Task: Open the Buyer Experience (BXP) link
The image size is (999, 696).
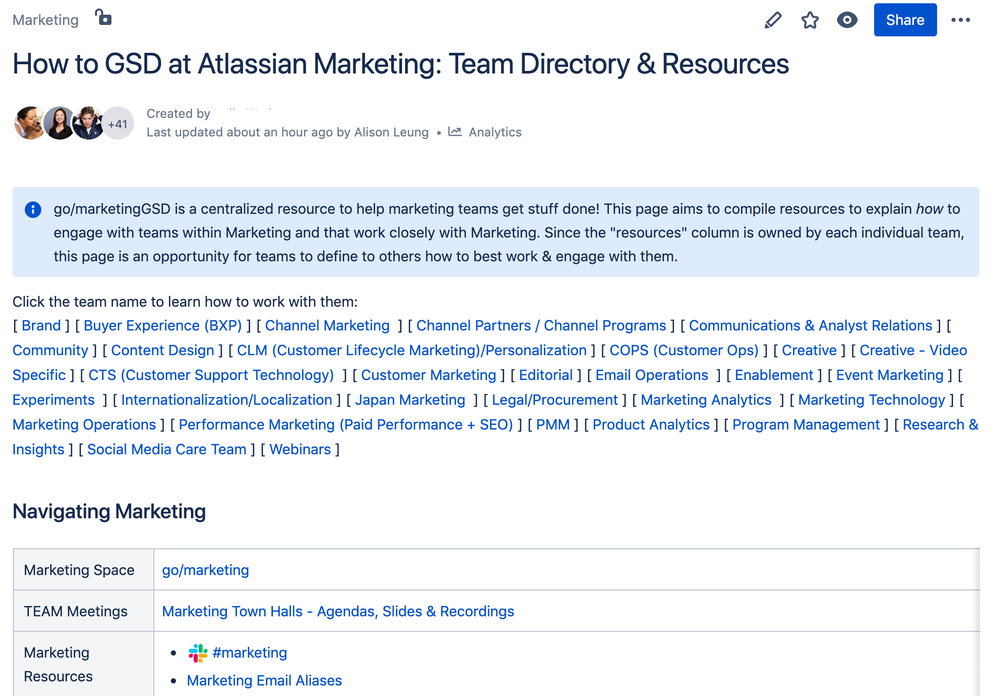Action: (x=162, y=326)
